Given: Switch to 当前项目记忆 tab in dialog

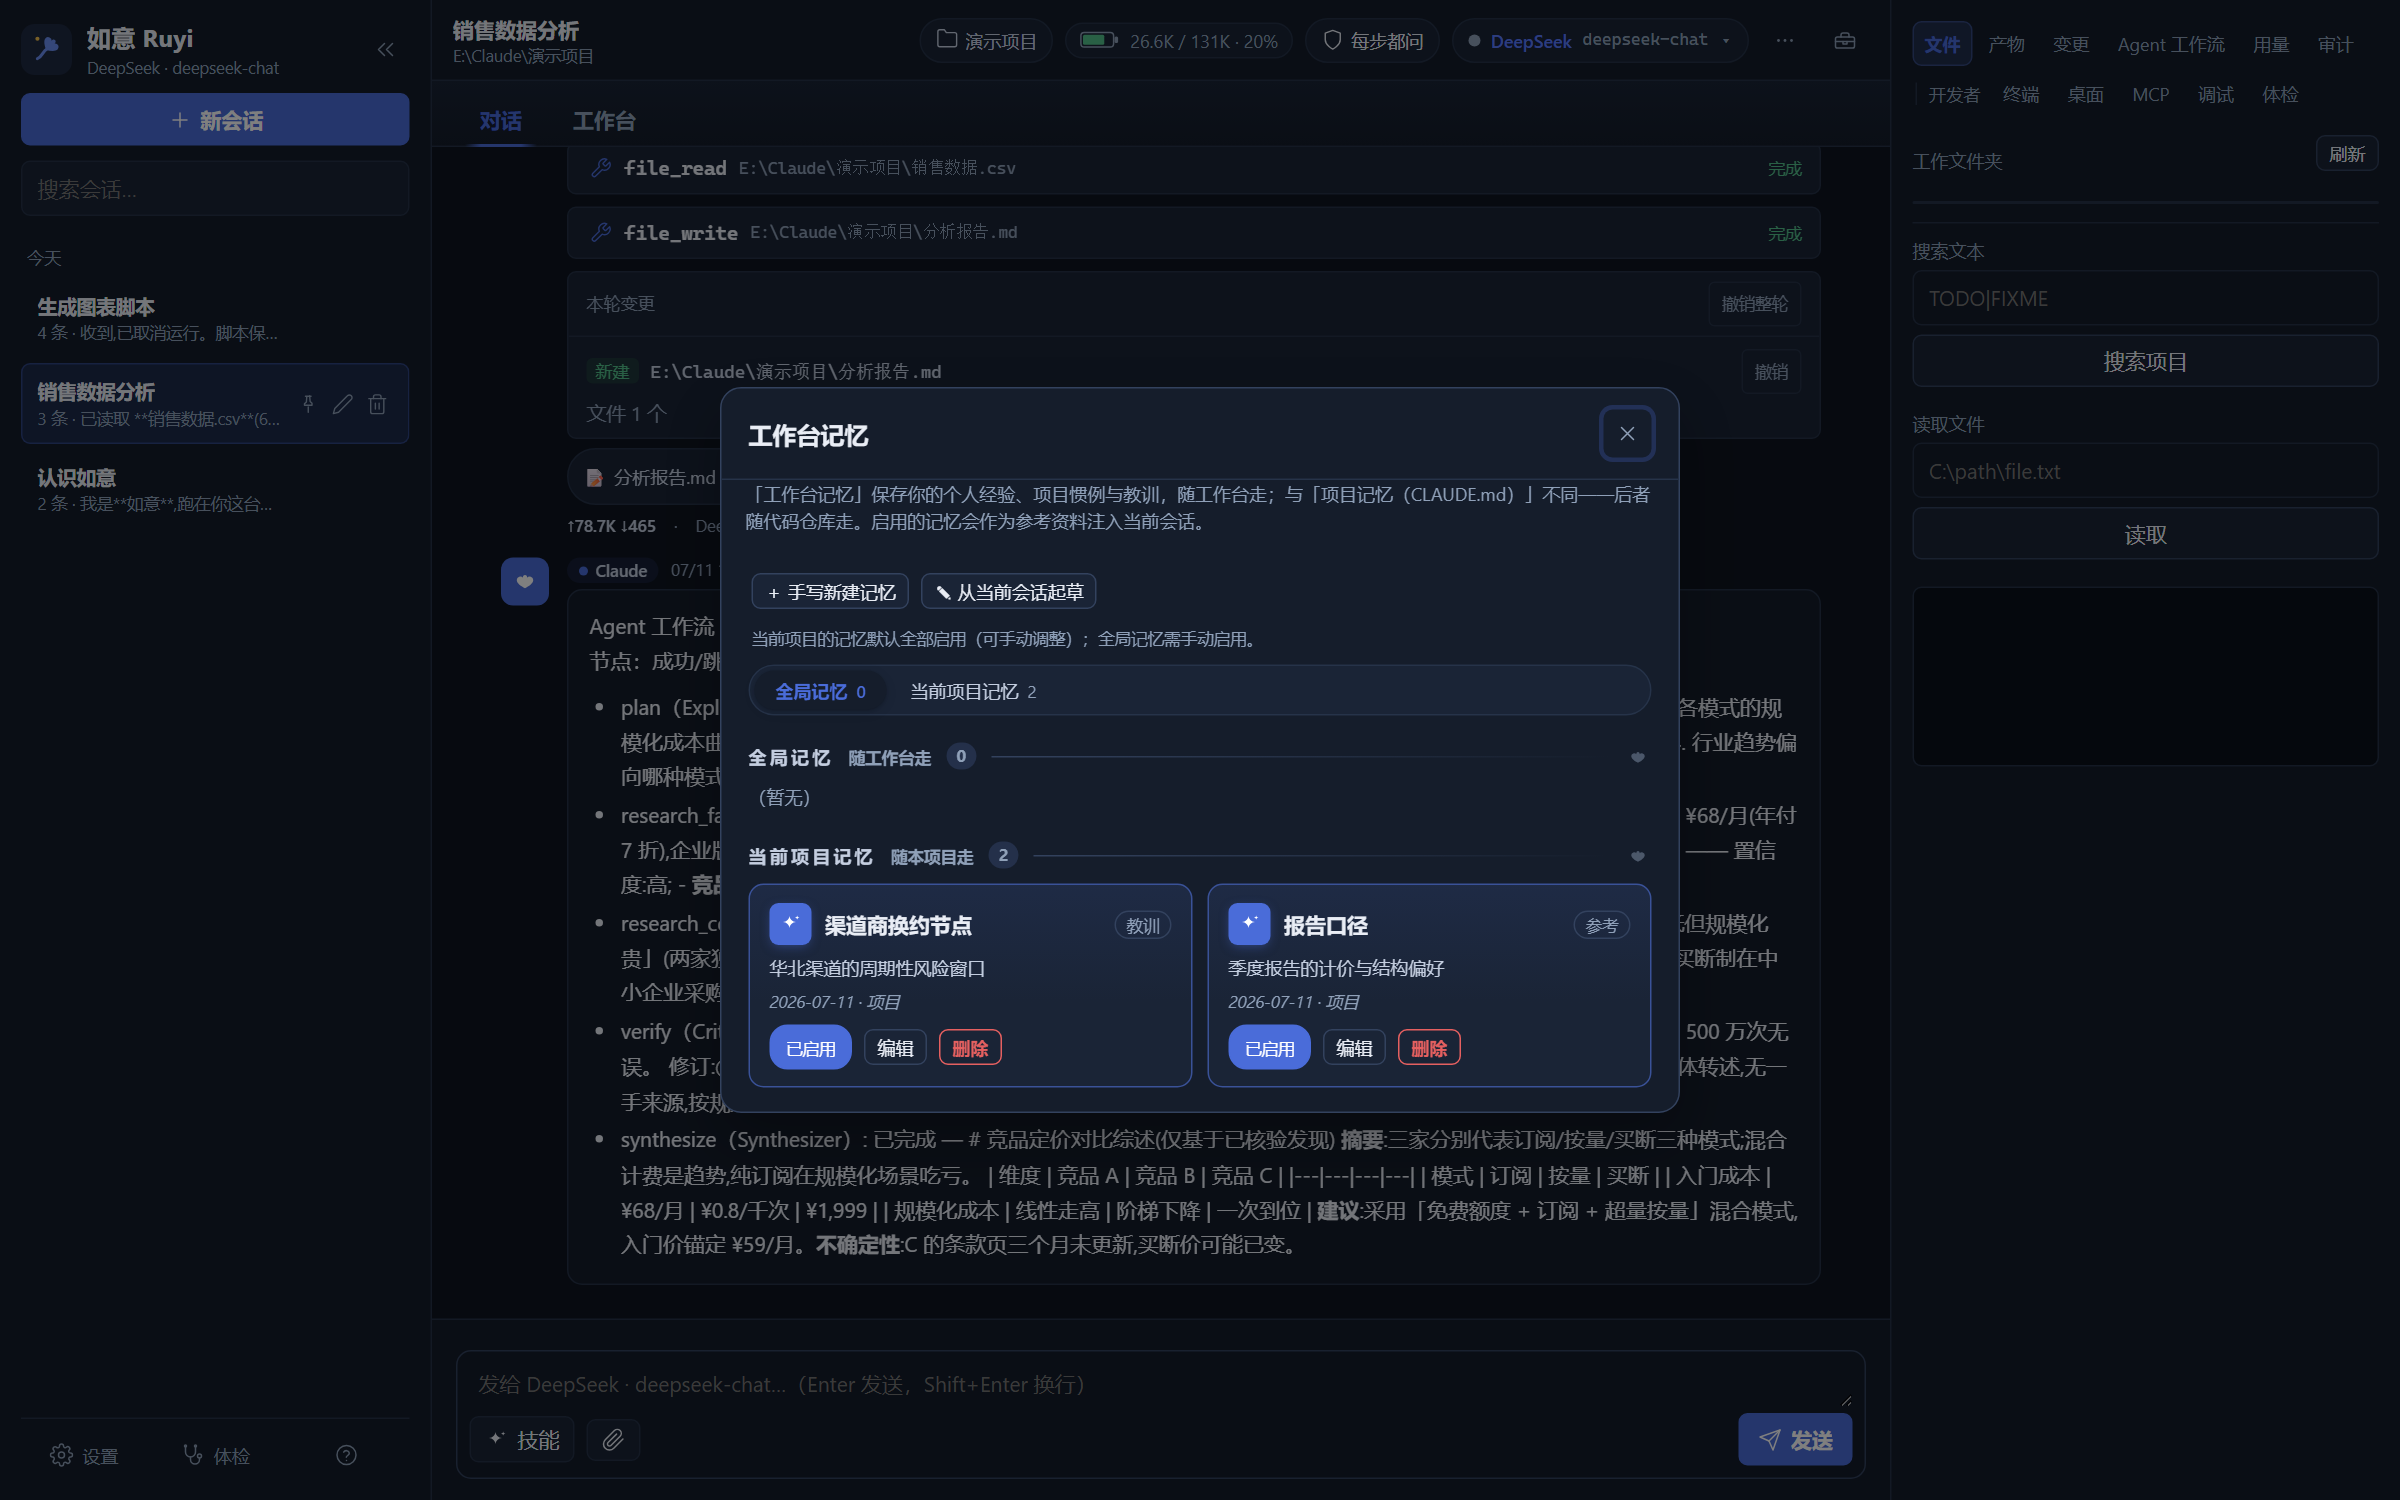Looking at the screenshot, I should (x=972, y=691).
